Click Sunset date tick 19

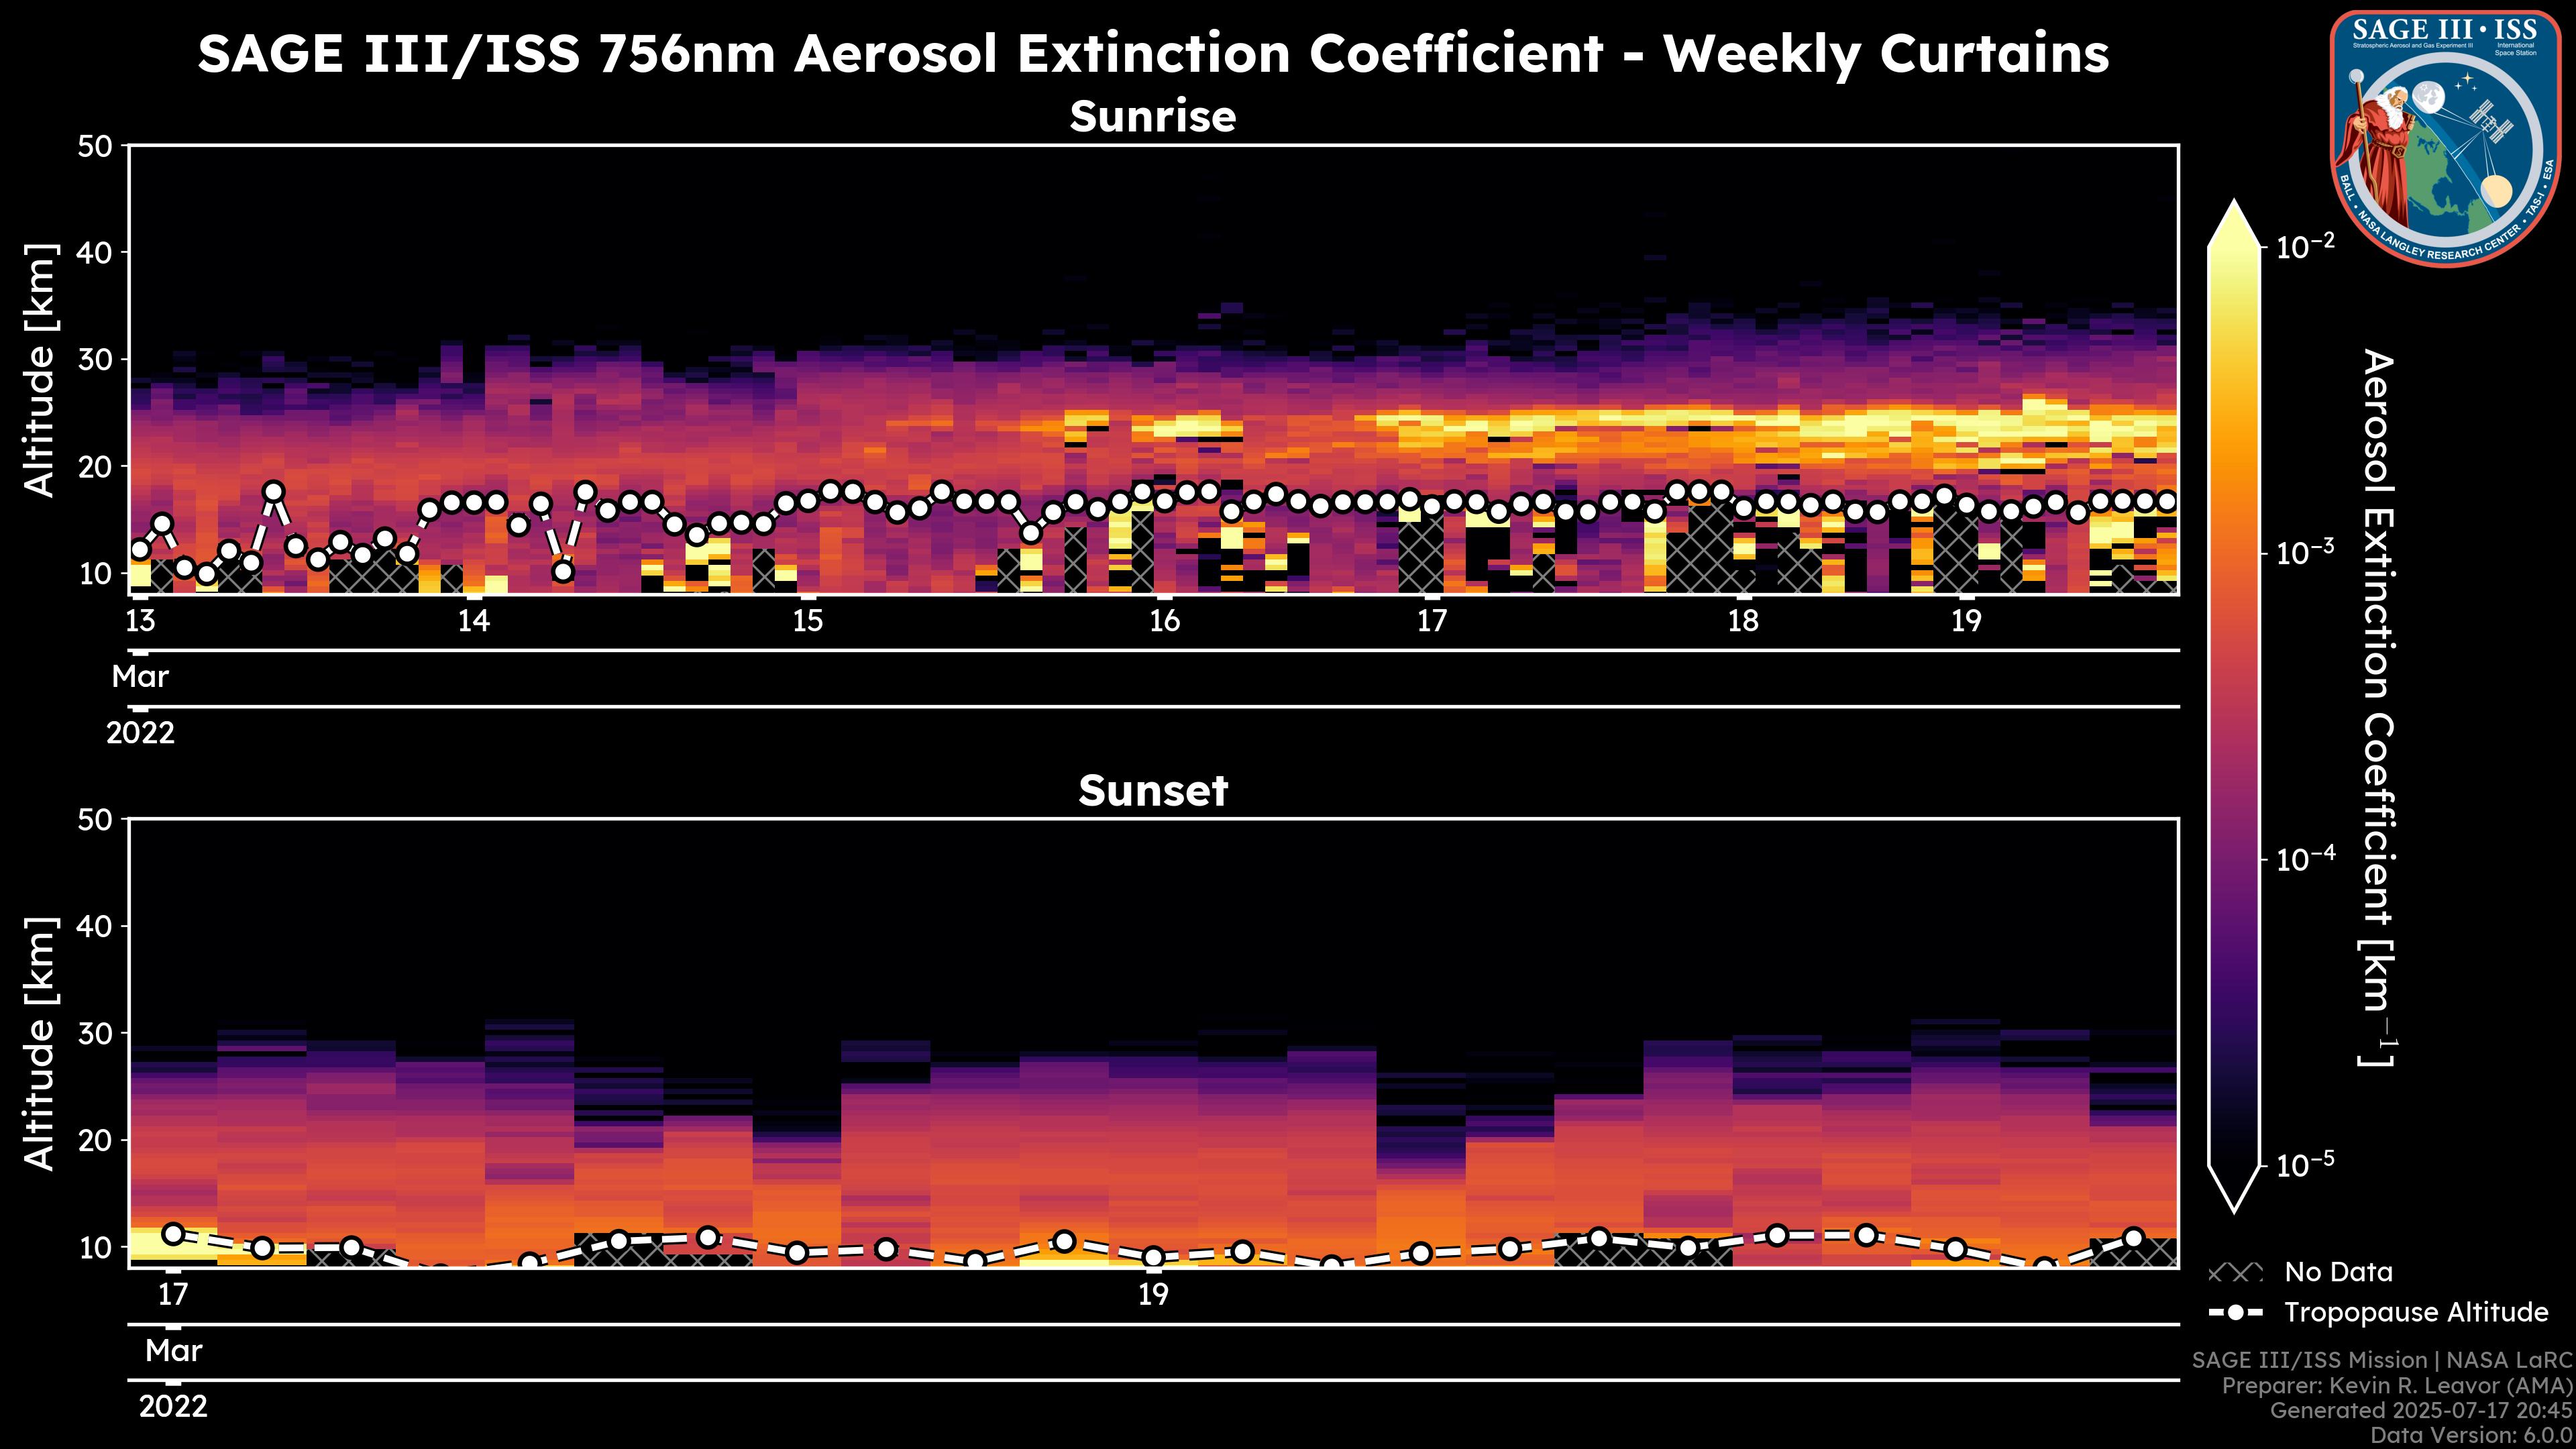point(1153,1295)
